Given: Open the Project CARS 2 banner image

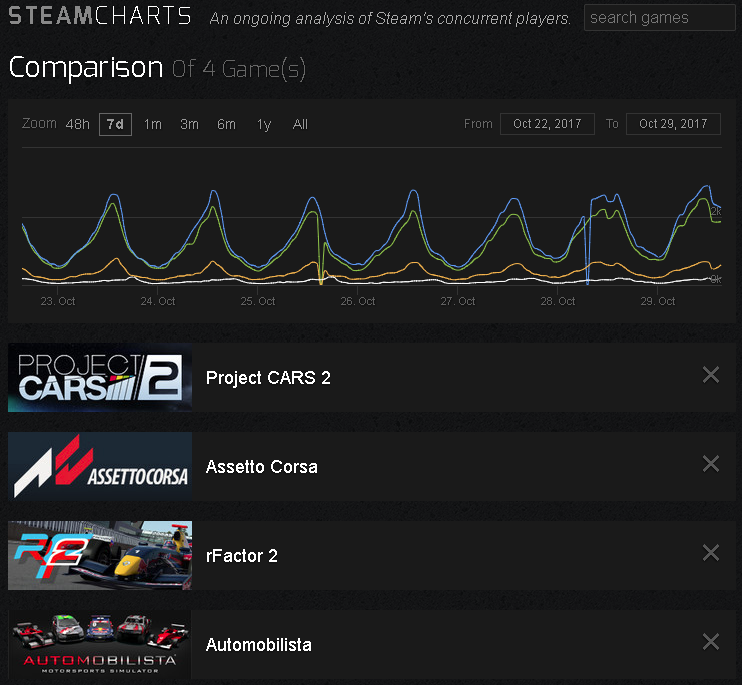Looking at the screenshot, I should [100, 378].
